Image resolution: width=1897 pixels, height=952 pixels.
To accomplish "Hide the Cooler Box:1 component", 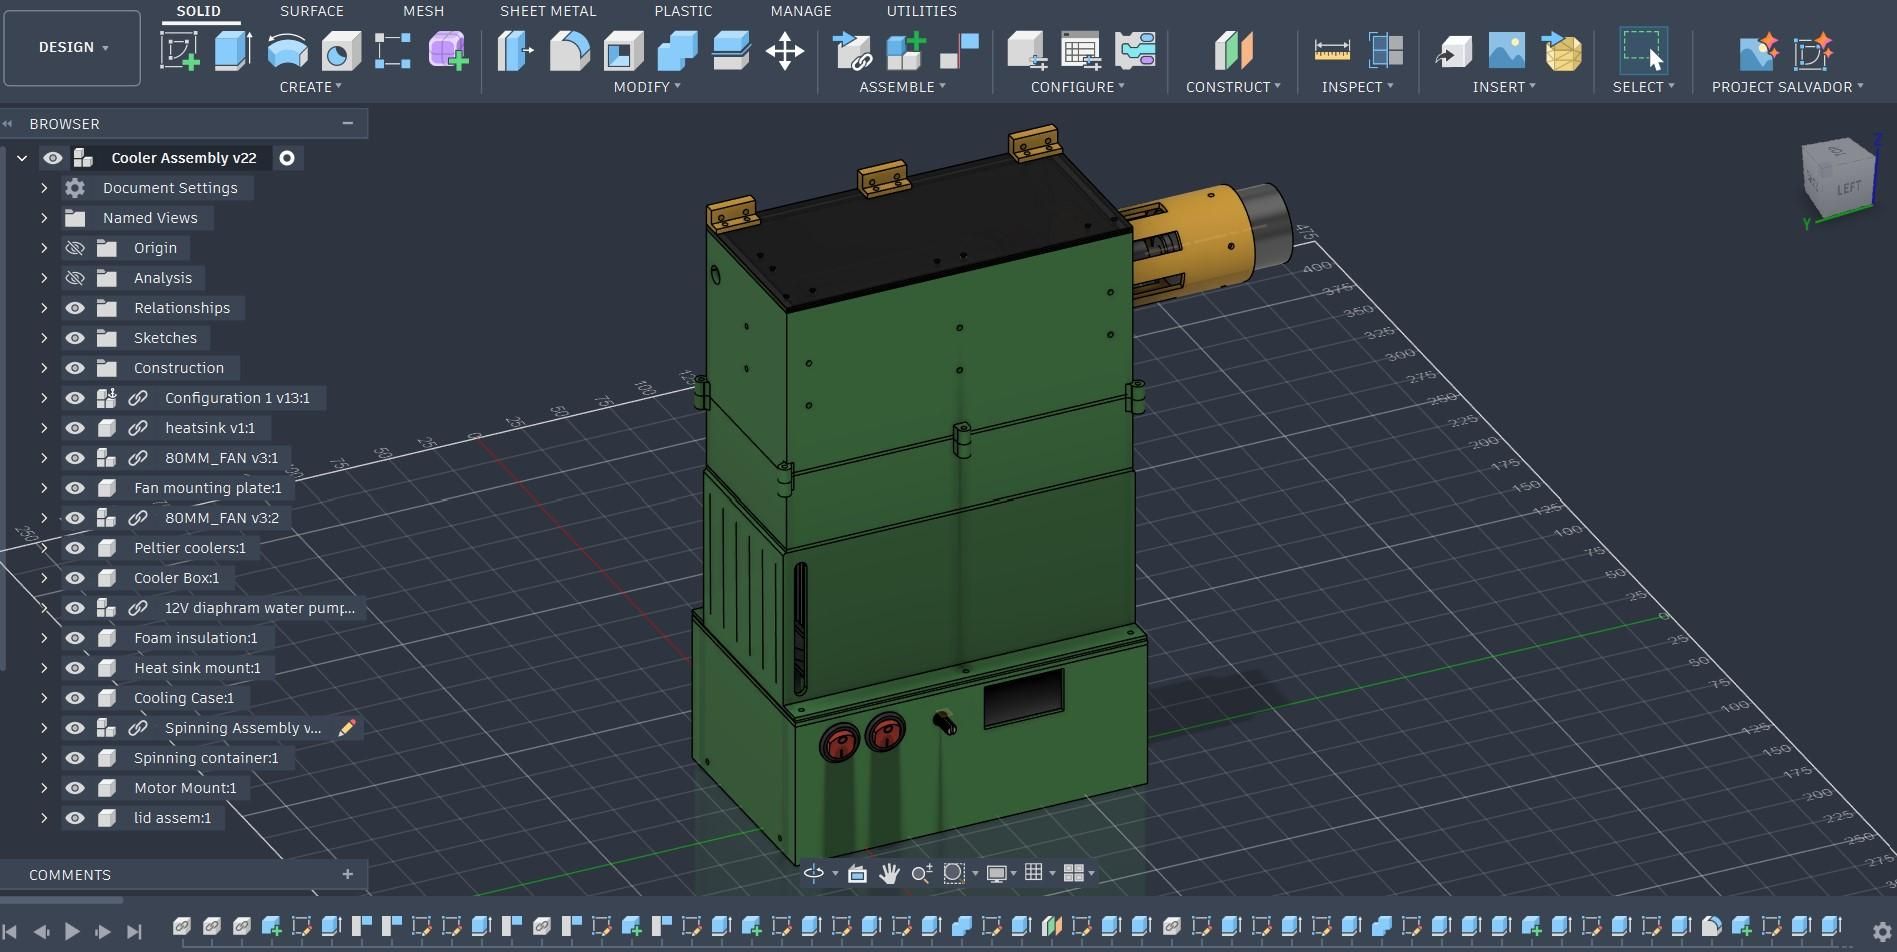I will (75, 578).
